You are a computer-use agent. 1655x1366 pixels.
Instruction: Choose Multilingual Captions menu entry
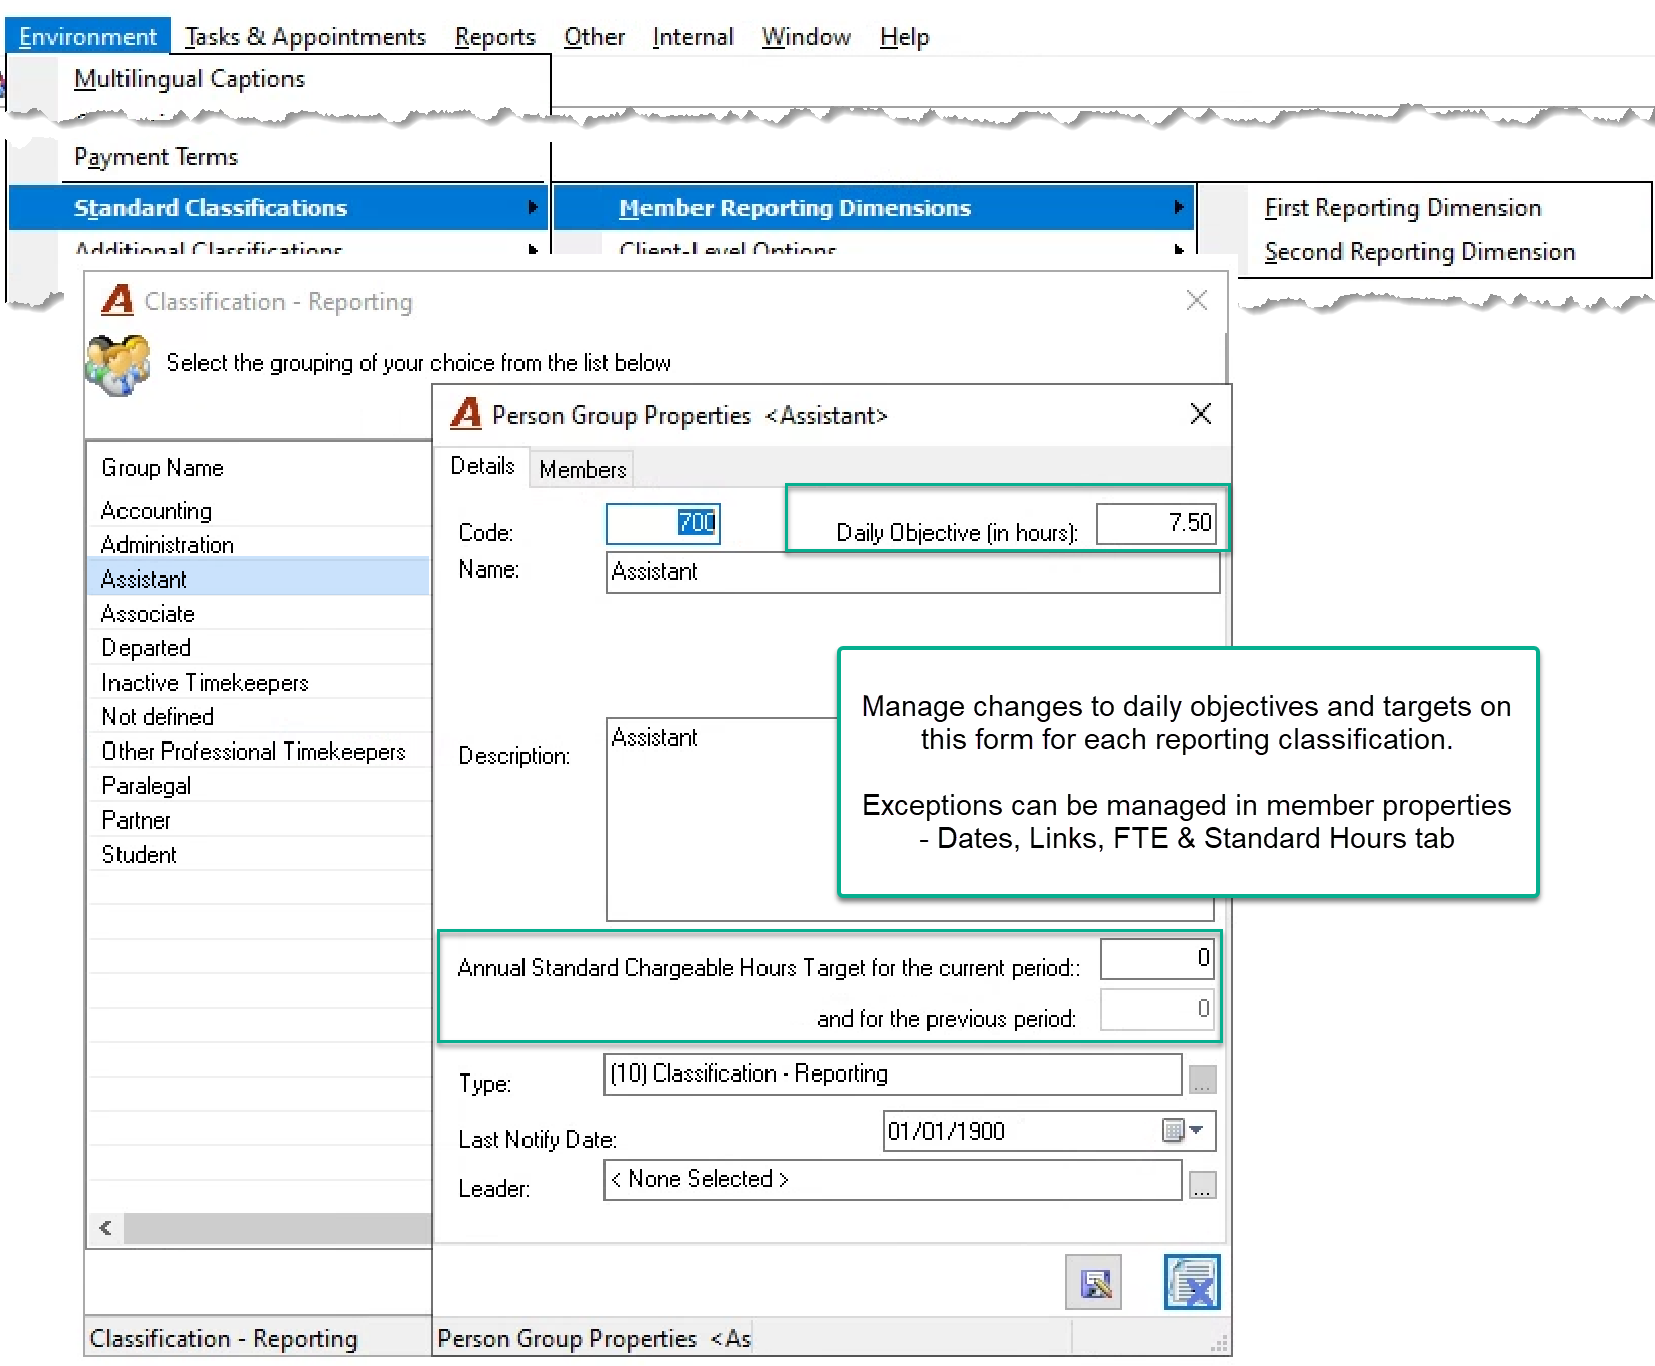coord(189,79)
